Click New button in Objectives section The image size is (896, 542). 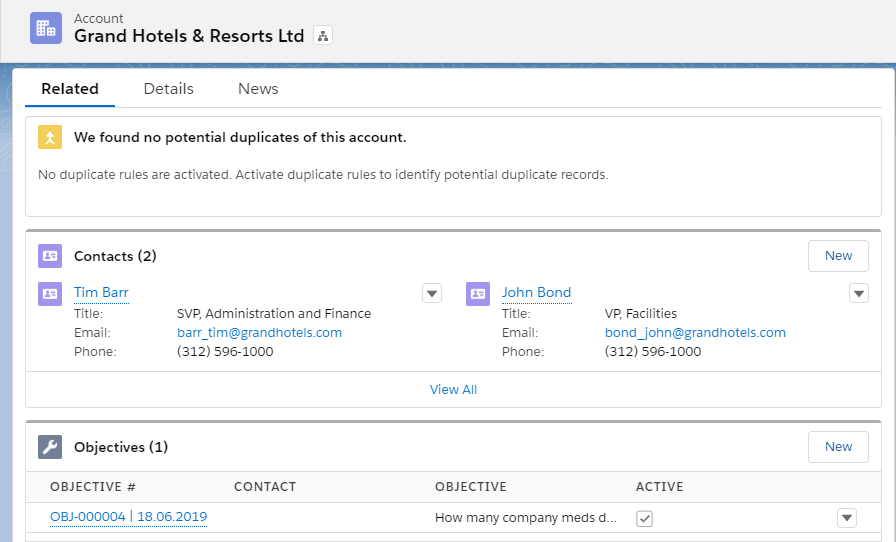[x=838, y=447]
